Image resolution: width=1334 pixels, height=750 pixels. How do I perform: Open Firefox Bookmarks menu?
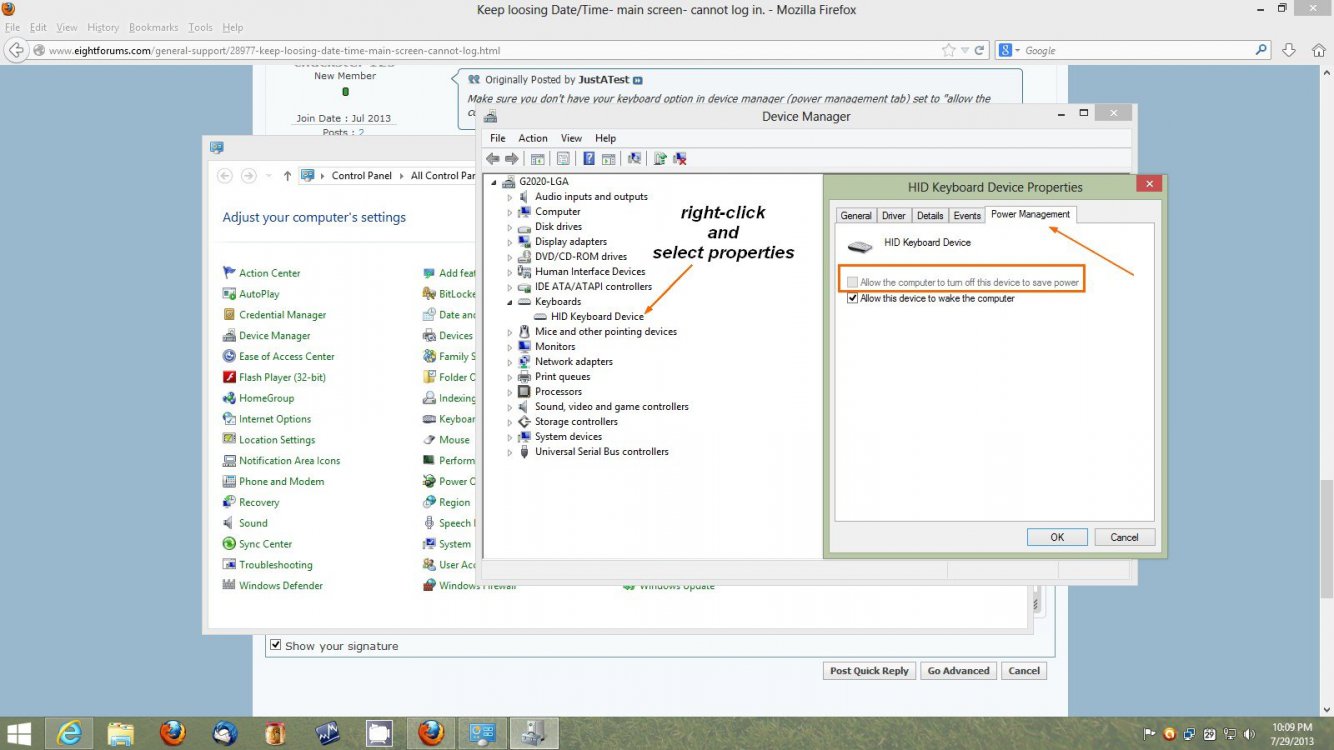(154, 27)
